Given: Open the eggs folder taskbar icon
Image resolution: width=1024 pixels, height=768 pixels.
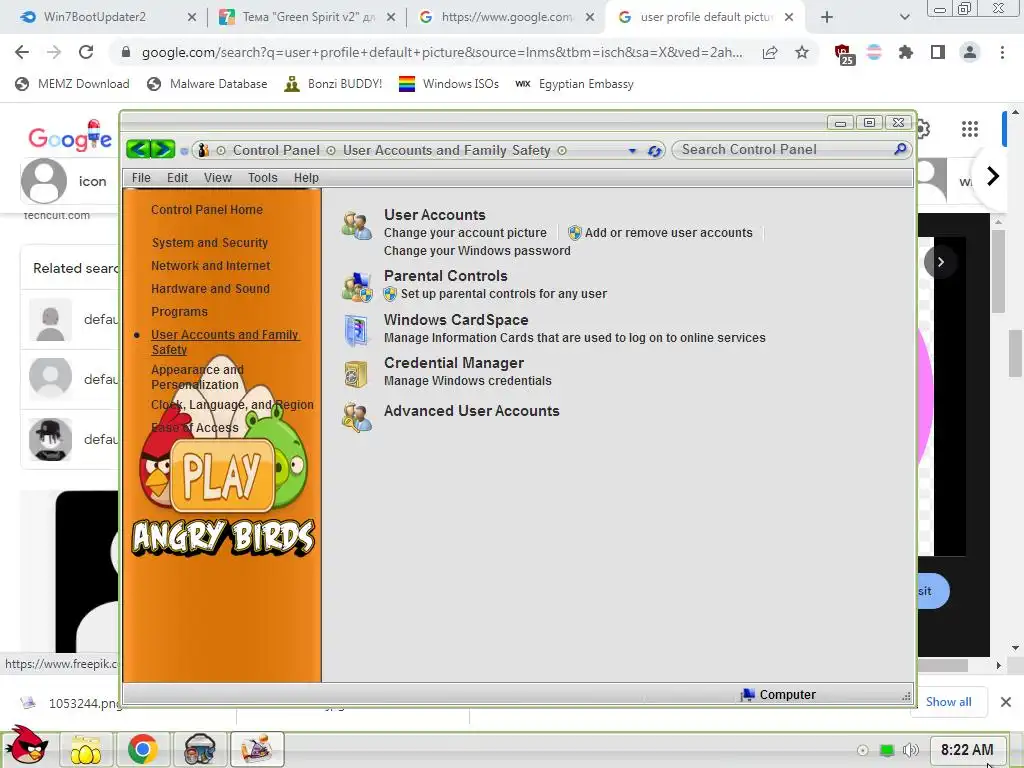Looking at the screenshot, I should (86, 750).
